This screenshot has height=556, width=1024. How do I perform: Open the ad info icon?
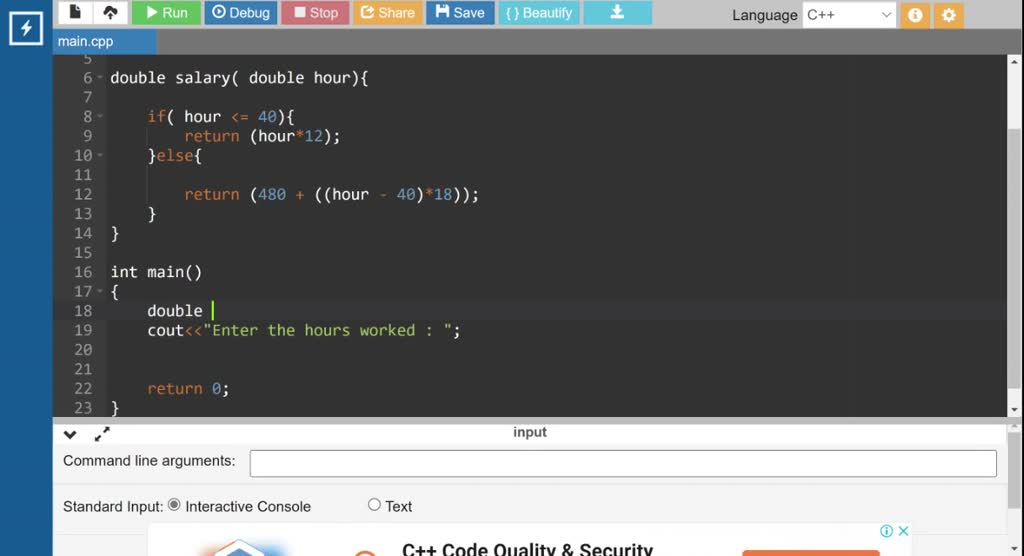coord(886,531)
